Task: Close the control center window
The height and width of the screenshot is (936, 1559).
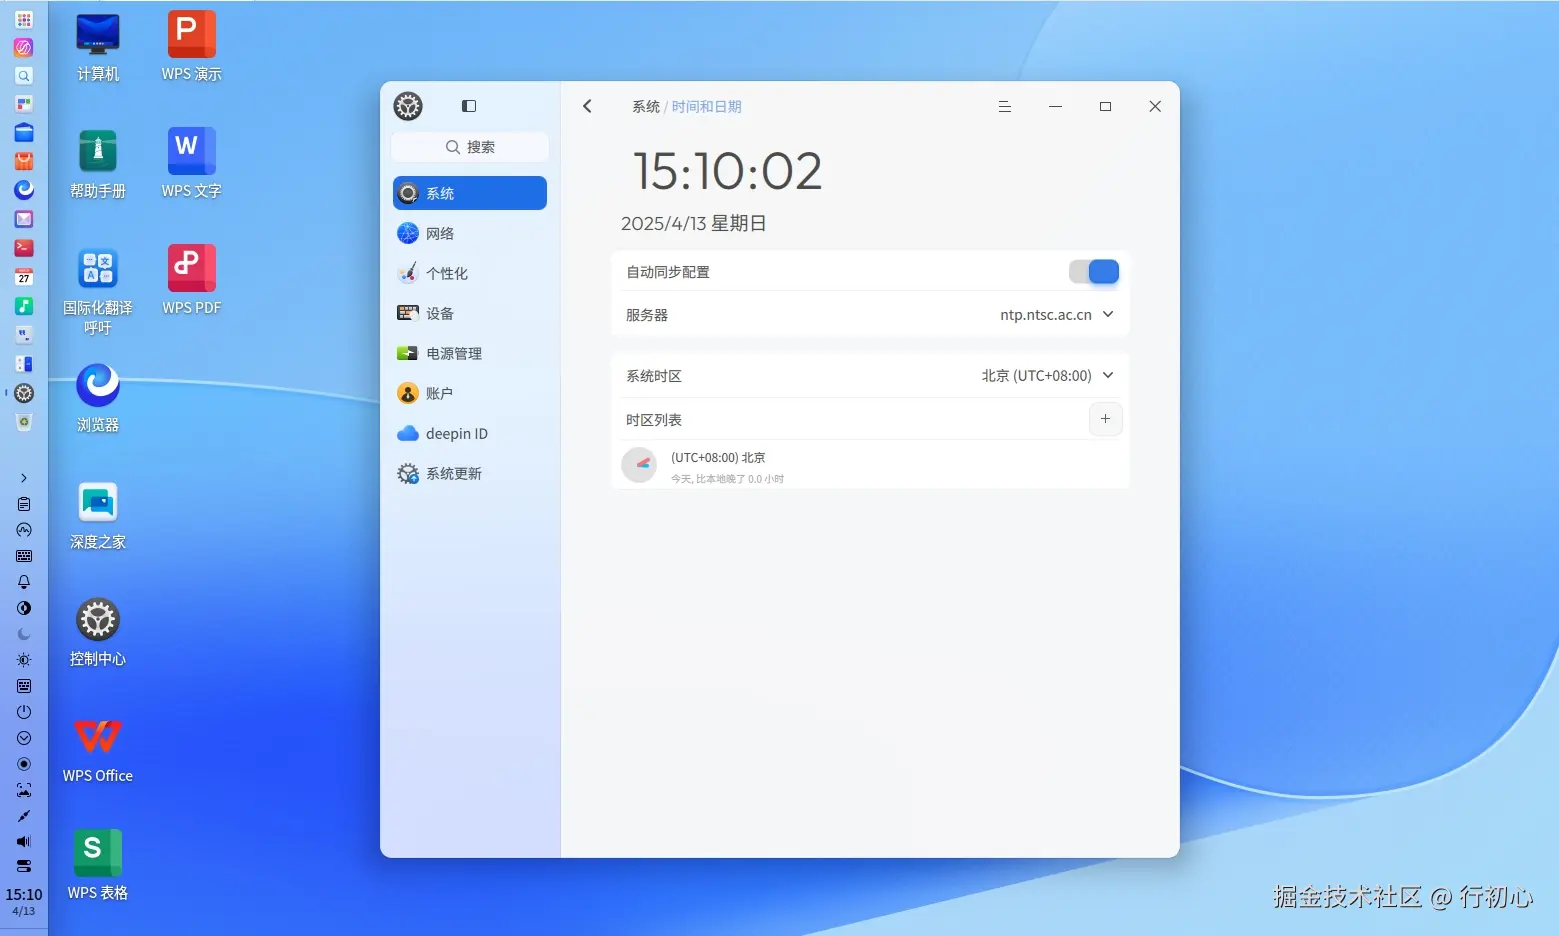Action: (x=1155, y=106)
